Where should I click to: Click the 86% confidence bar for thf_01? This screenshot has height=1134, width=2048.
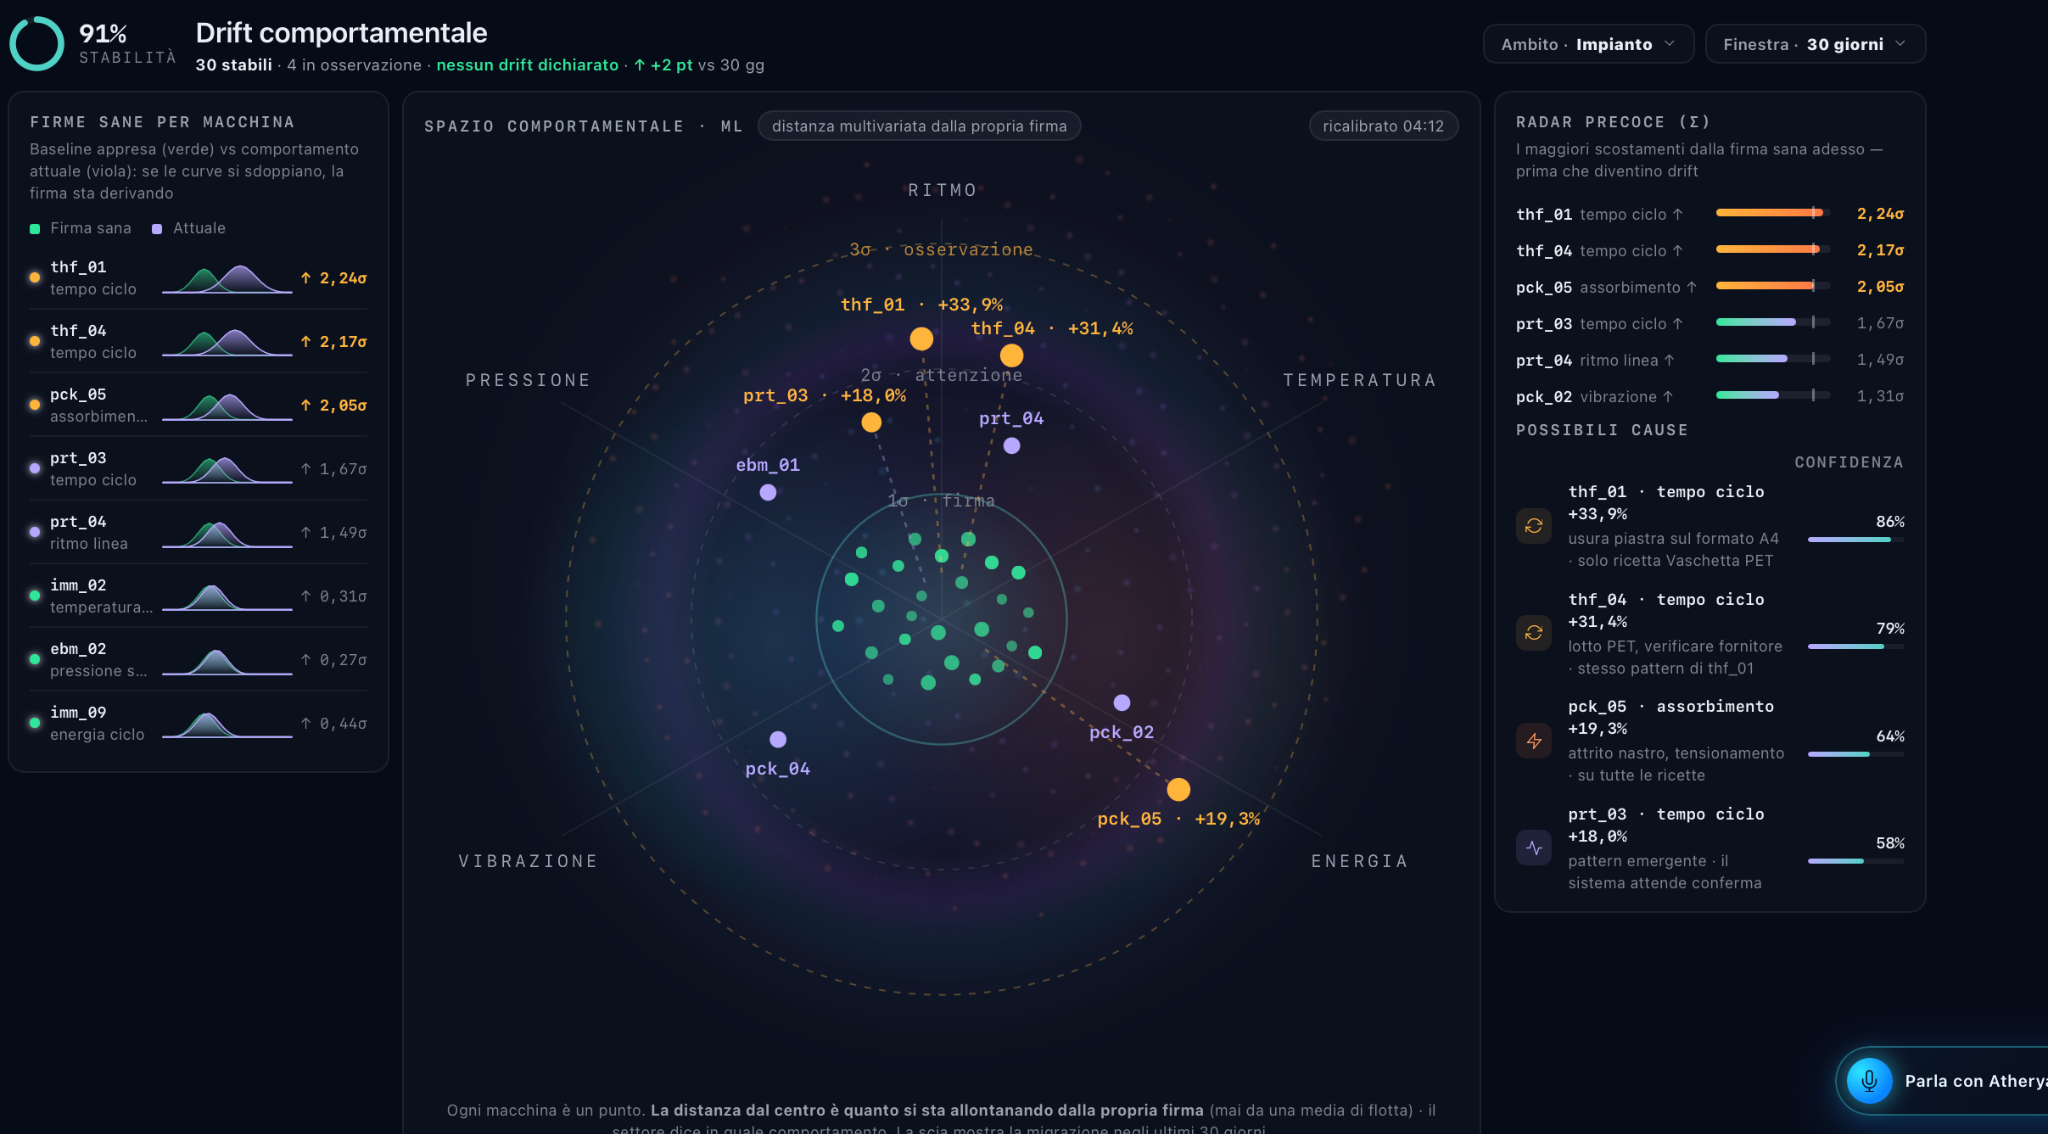click(x=1856, y=540)
